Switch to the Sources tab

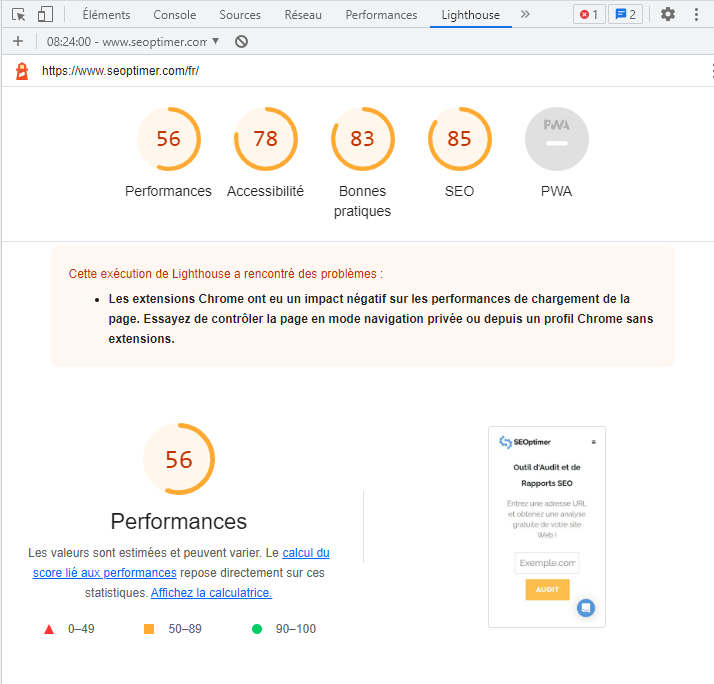[x=240, y=15]
